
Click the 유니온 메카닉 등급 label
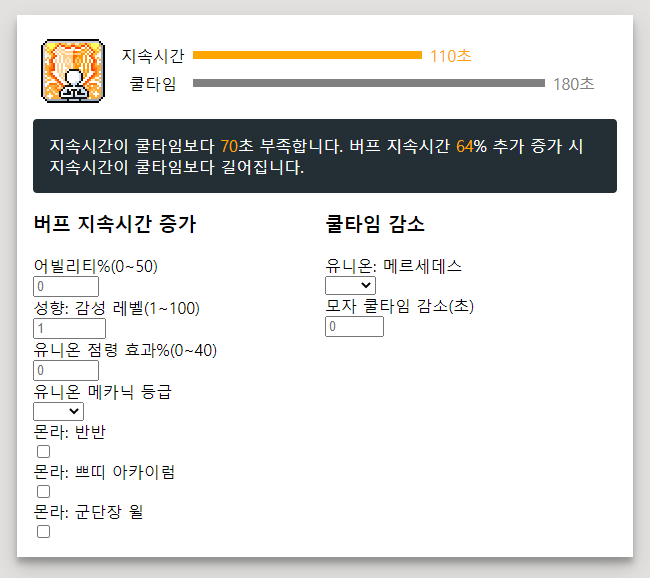pyautogui.click(x=102, y=392)
